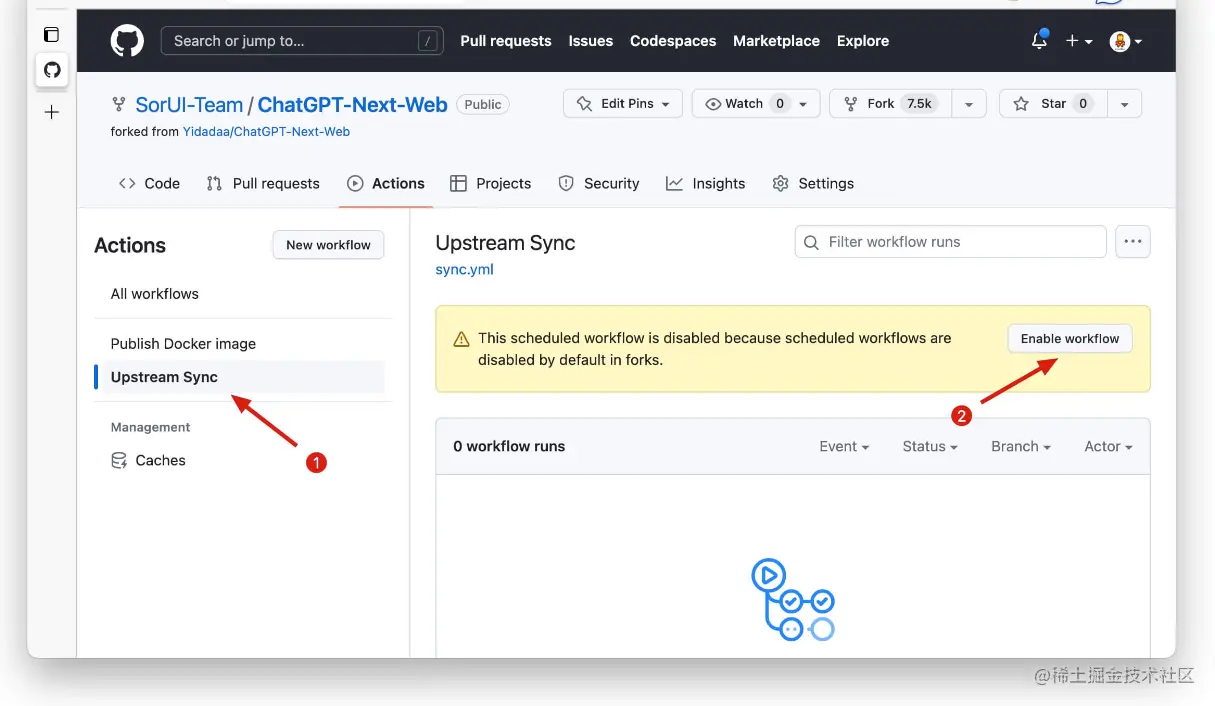Click the 7.5k fork count
1215x706 pixels.
click(x=918, y=104)
